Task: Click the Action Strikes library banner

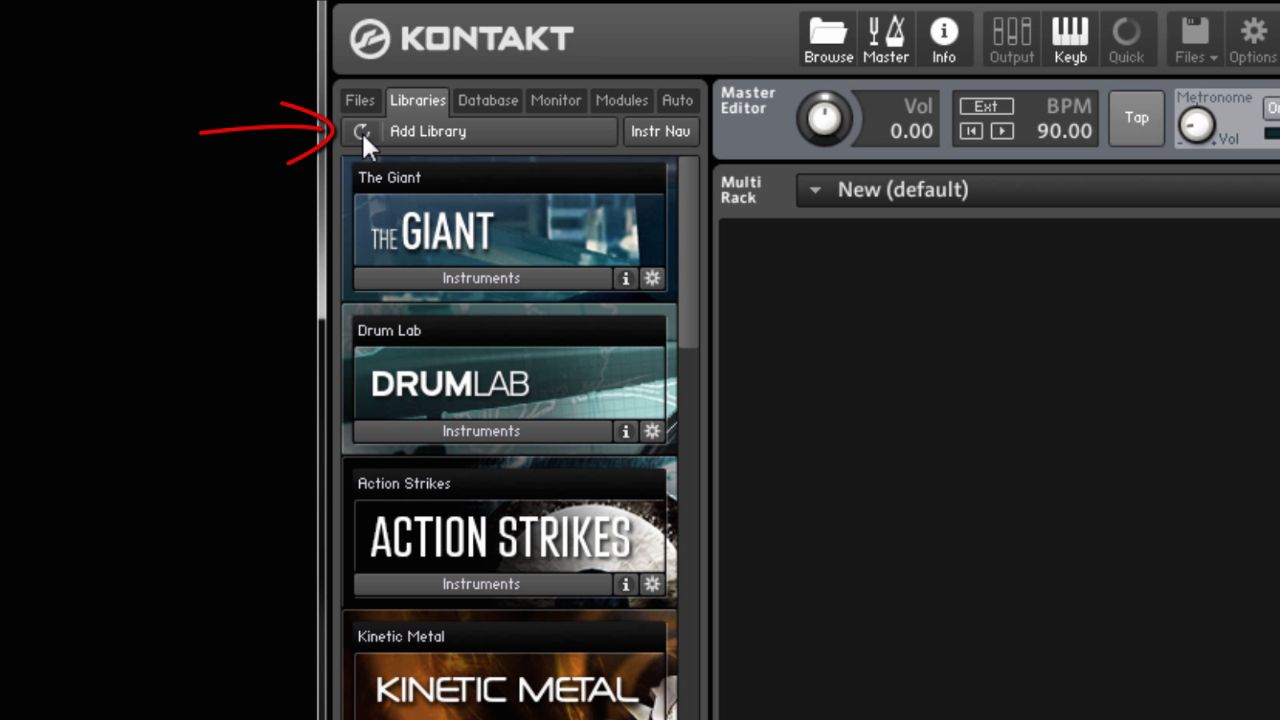Action: click(510, 536)
